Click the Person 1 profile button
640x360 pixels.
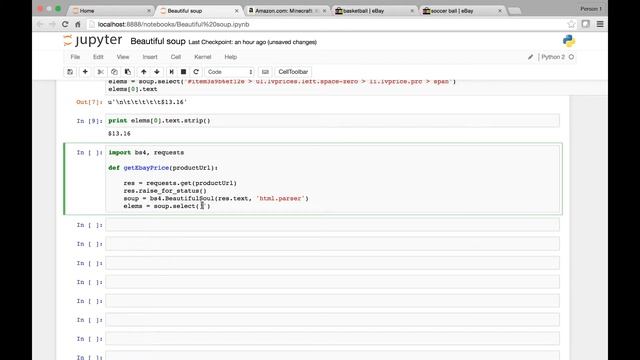tap(591, 9)
